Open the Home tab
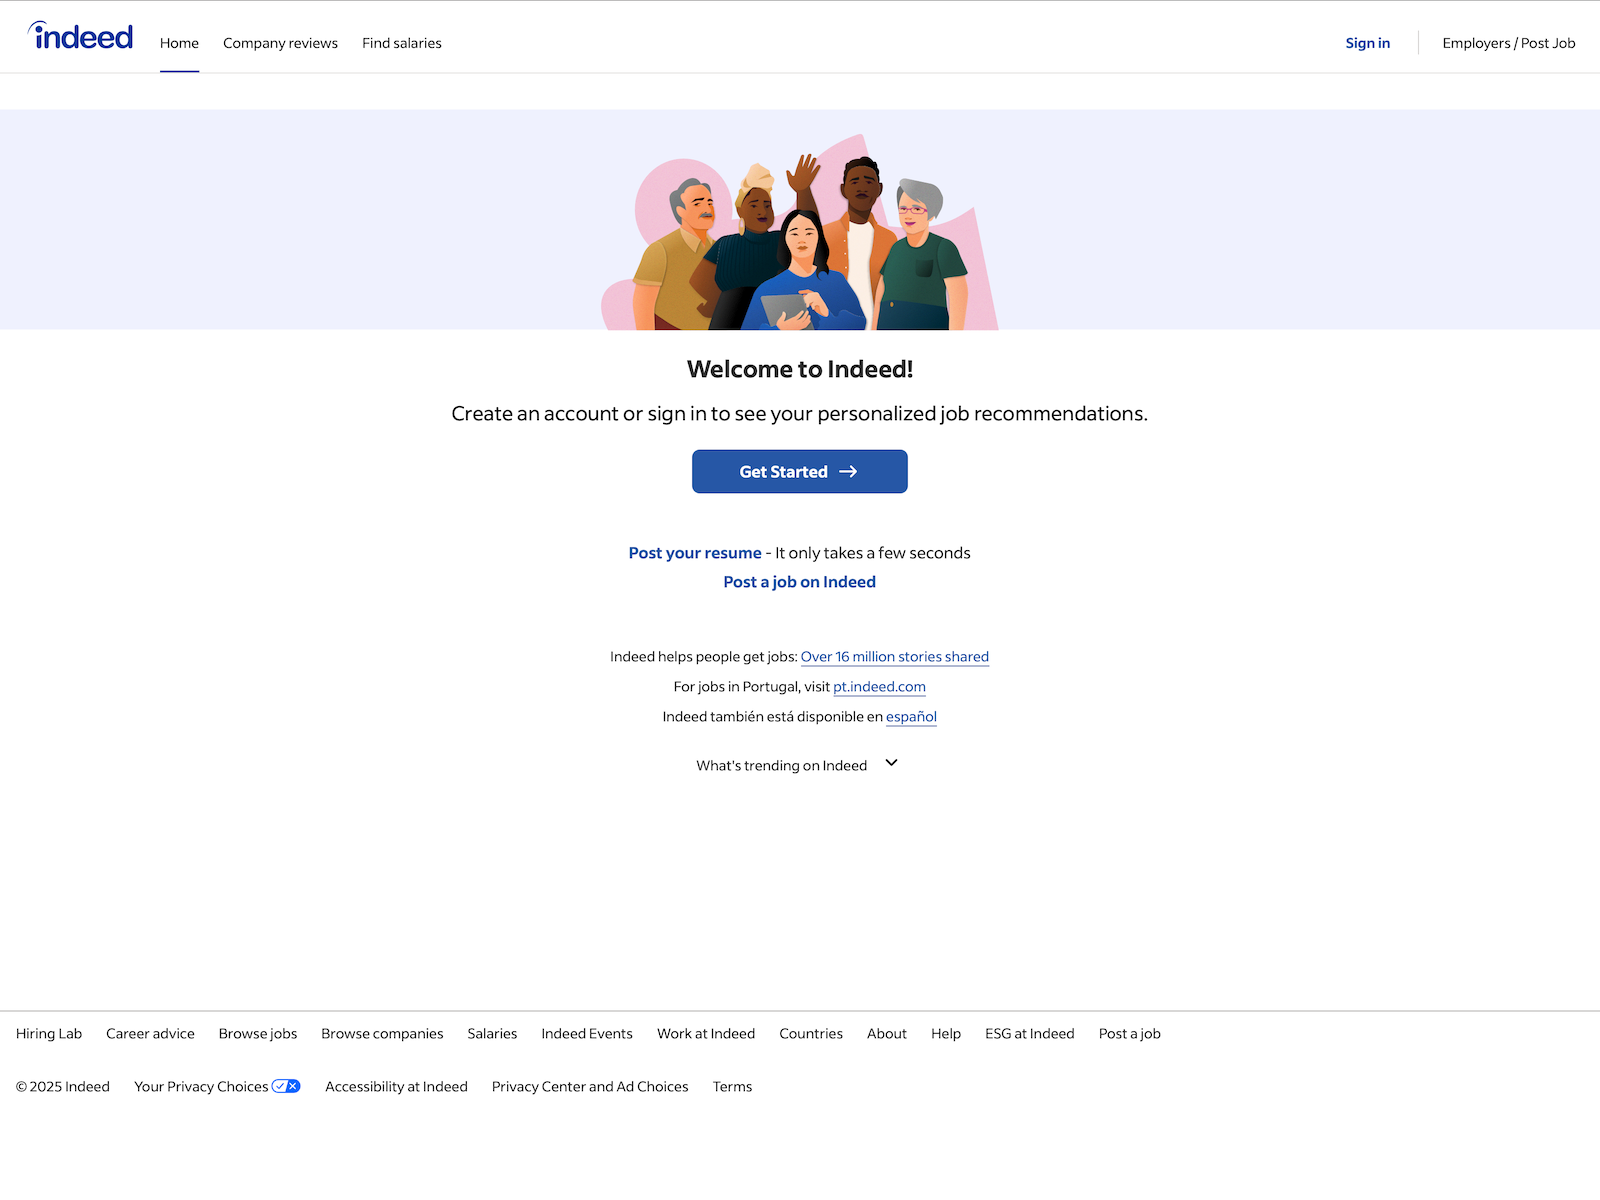The width and height of the screenshot is (1600, 1200). point(179,43)
